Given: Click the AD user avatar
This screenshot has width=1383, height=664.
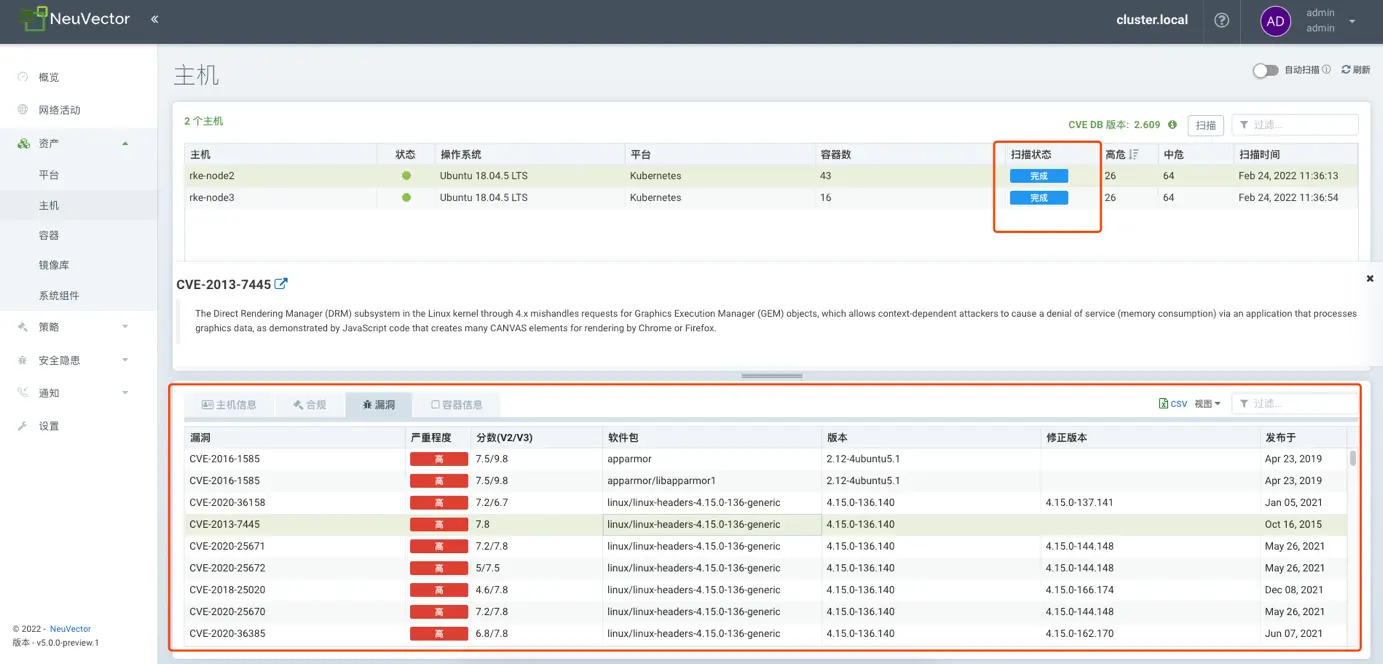Looking at the screenshot, I should click(x=1275, y=21).
